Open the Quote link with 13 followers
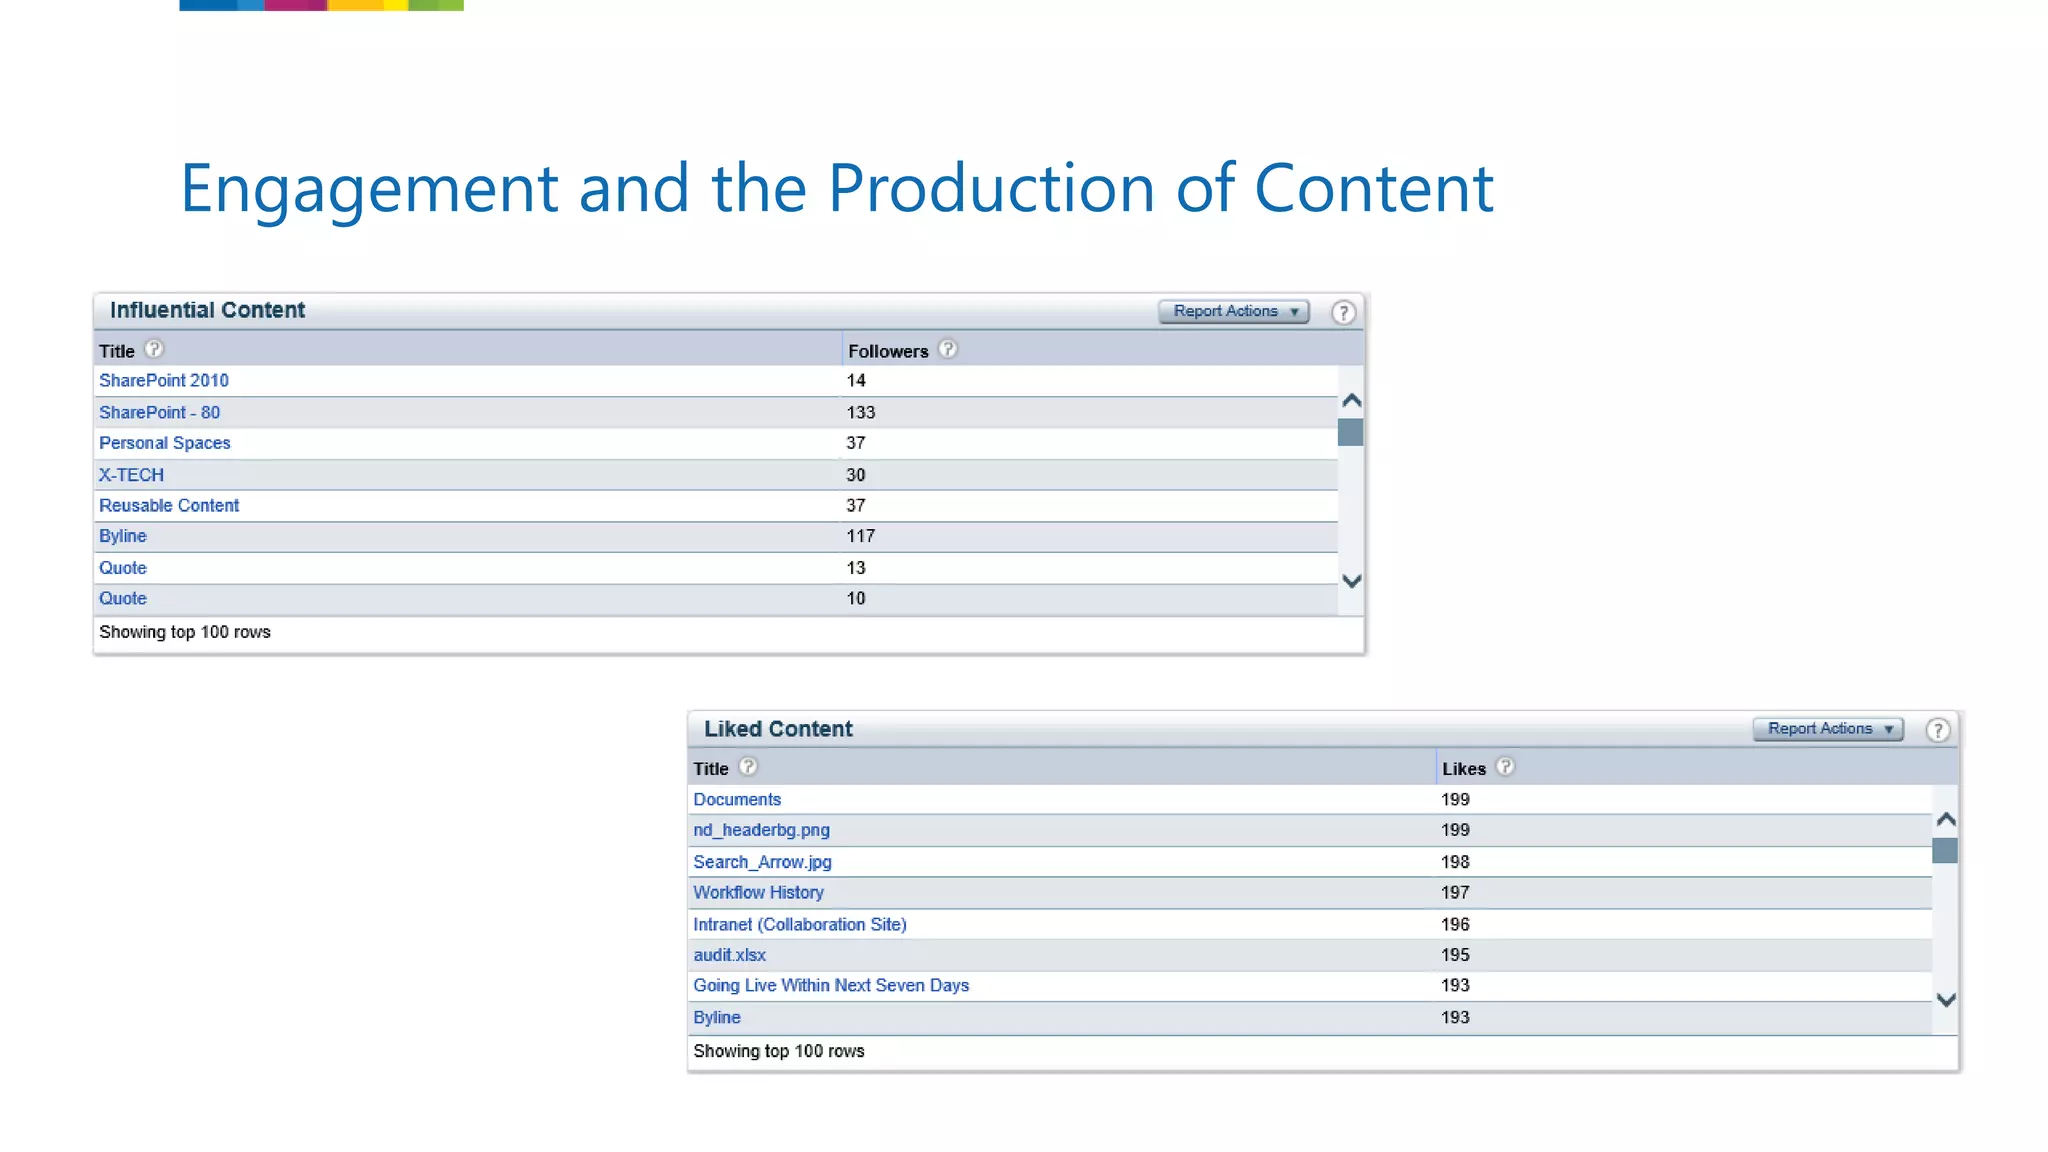 pyautogui.click(x=123, y=568)
